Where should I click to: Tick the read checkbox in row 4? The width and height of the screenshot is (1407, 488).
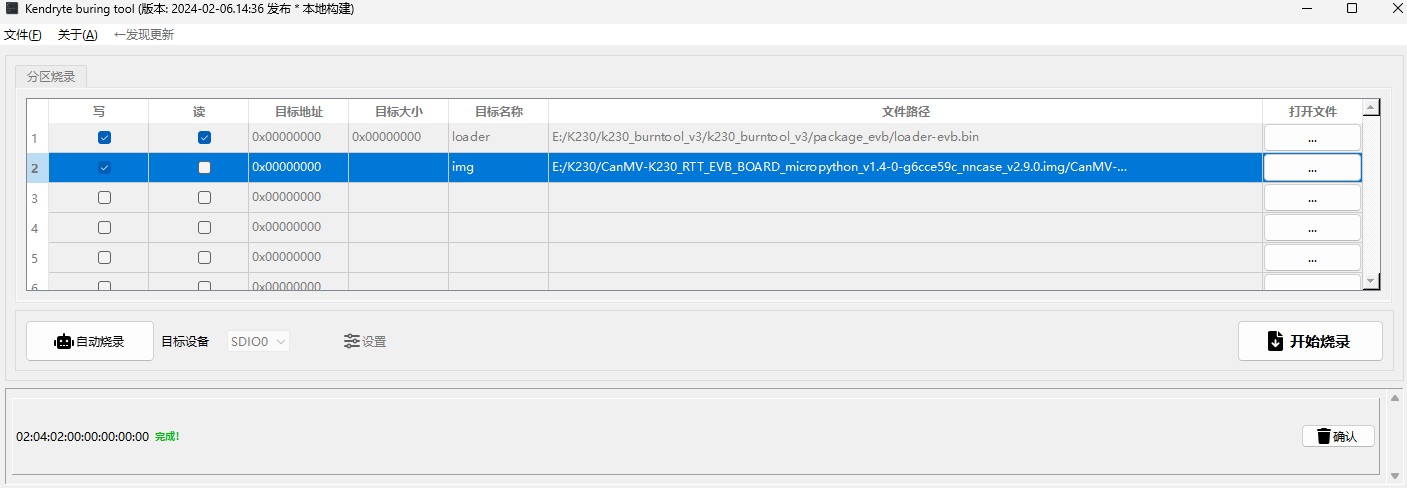[204, 227]
